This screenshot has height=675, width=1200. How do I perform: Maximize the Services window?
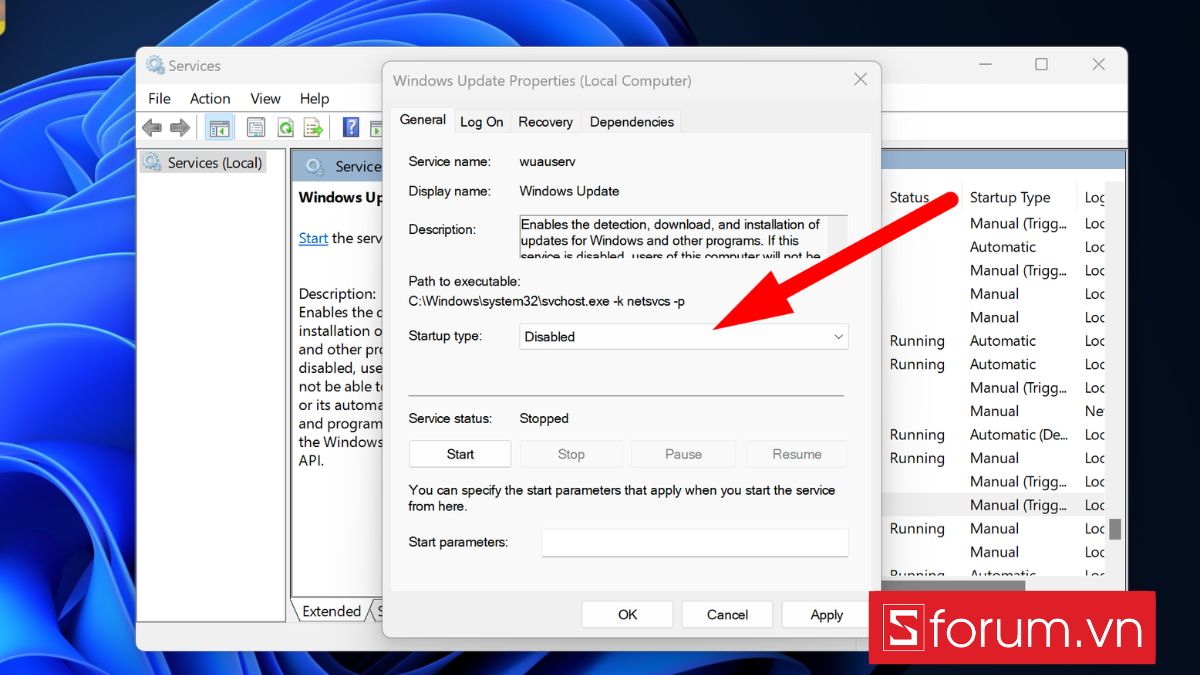click(x=1041, y=65)
